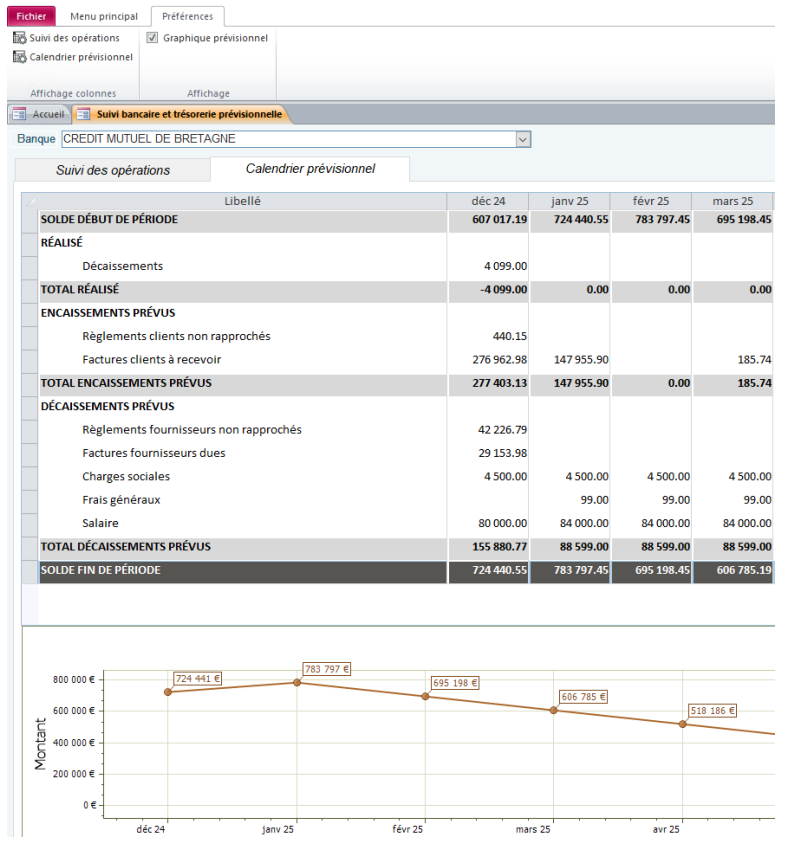Viewport: 791px width, 852px height.
Task: Click the form selector icon beside Libellé header
Action: coord(29,203)
